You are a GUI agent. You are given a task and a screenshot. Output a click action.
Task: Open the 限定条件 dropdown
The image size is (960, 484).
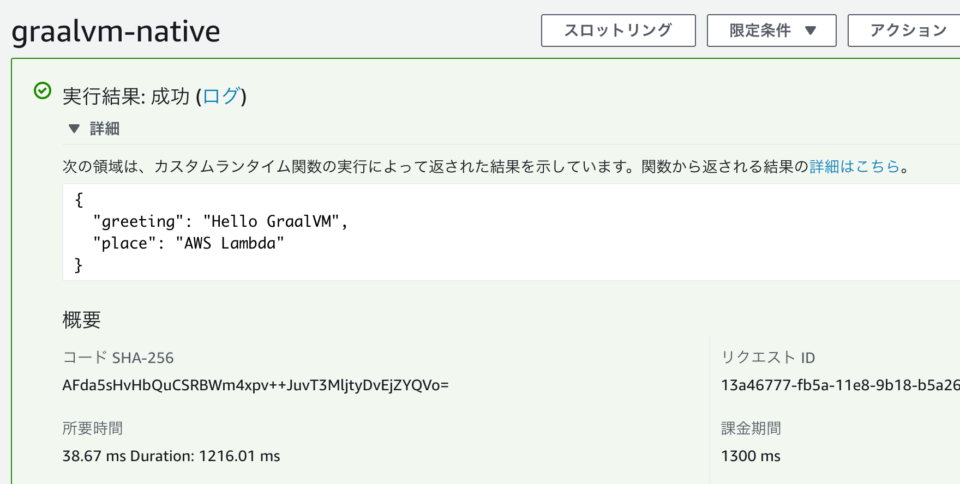(771, 31)
